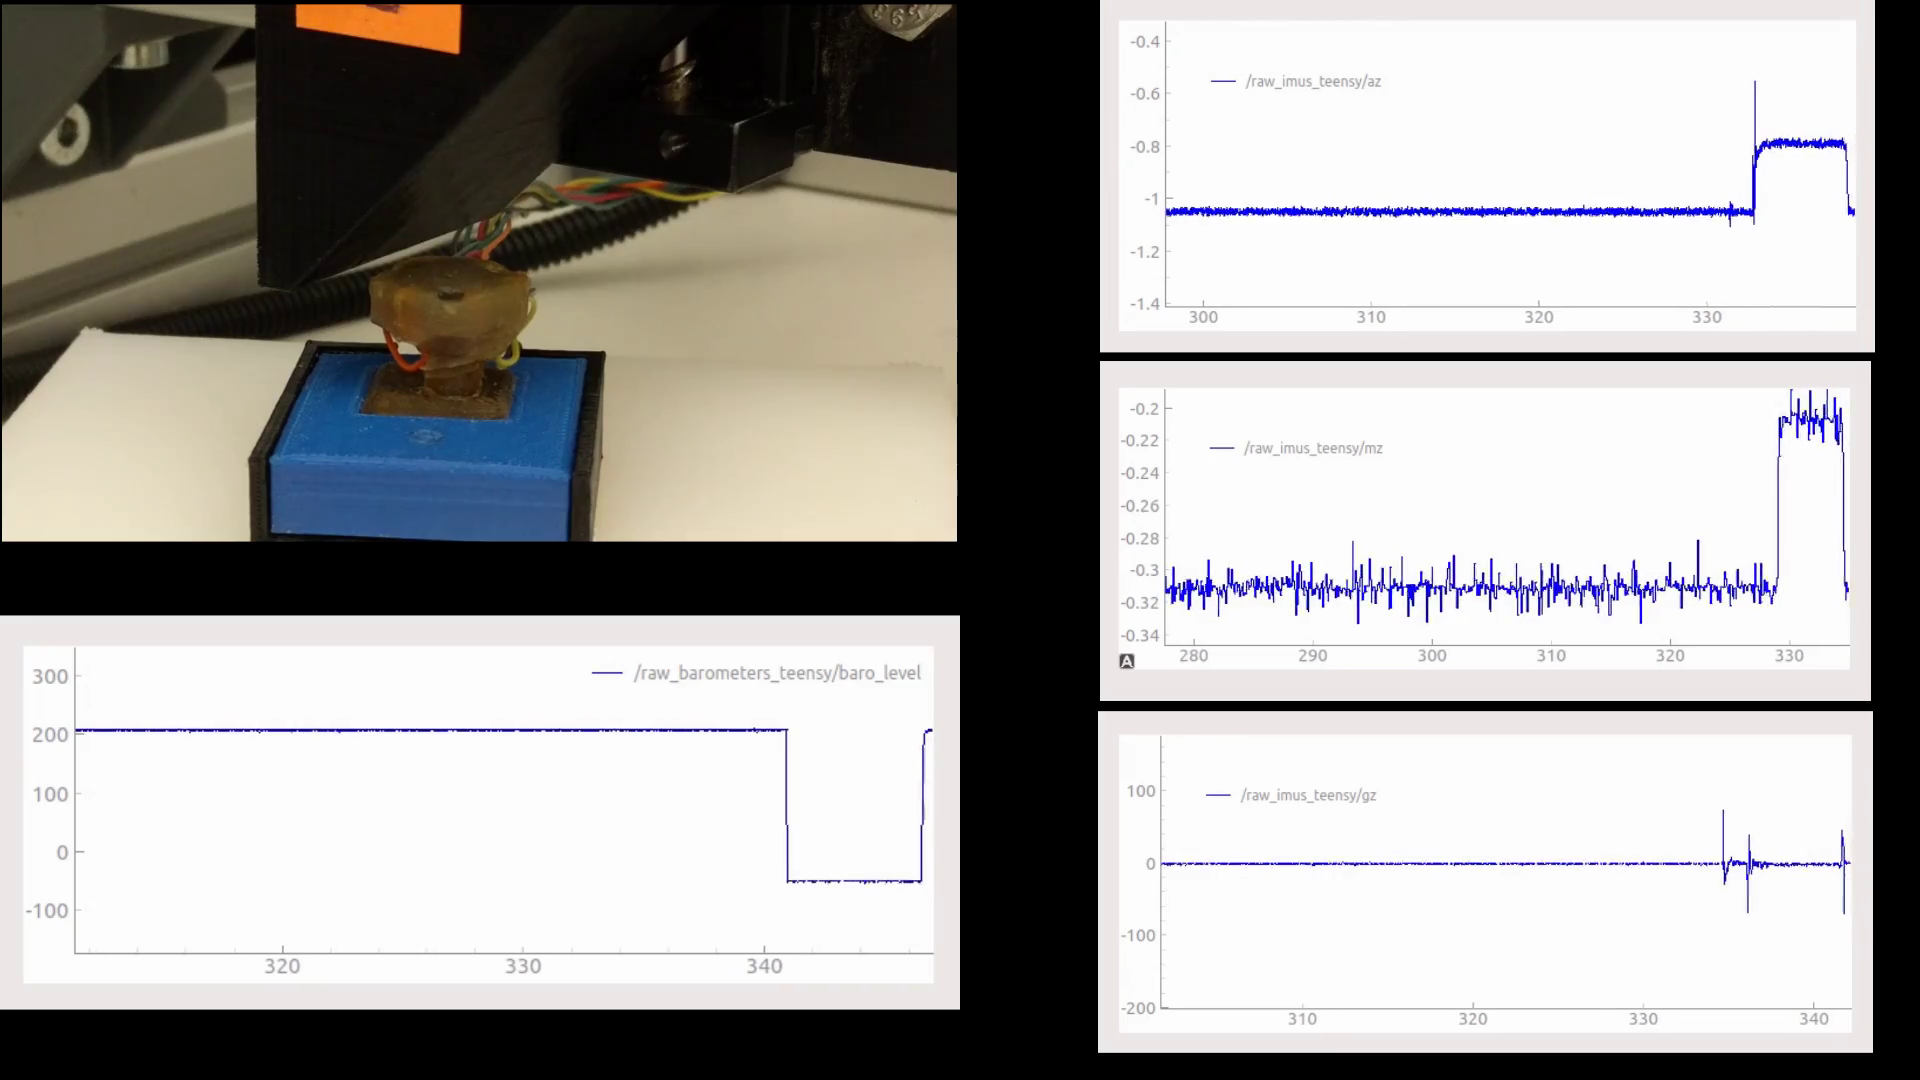Click the 100 y-axis label on gz plot
Image resolution: width=1920 pixels, height=1080 pixels.
(x=1141, y=791)
